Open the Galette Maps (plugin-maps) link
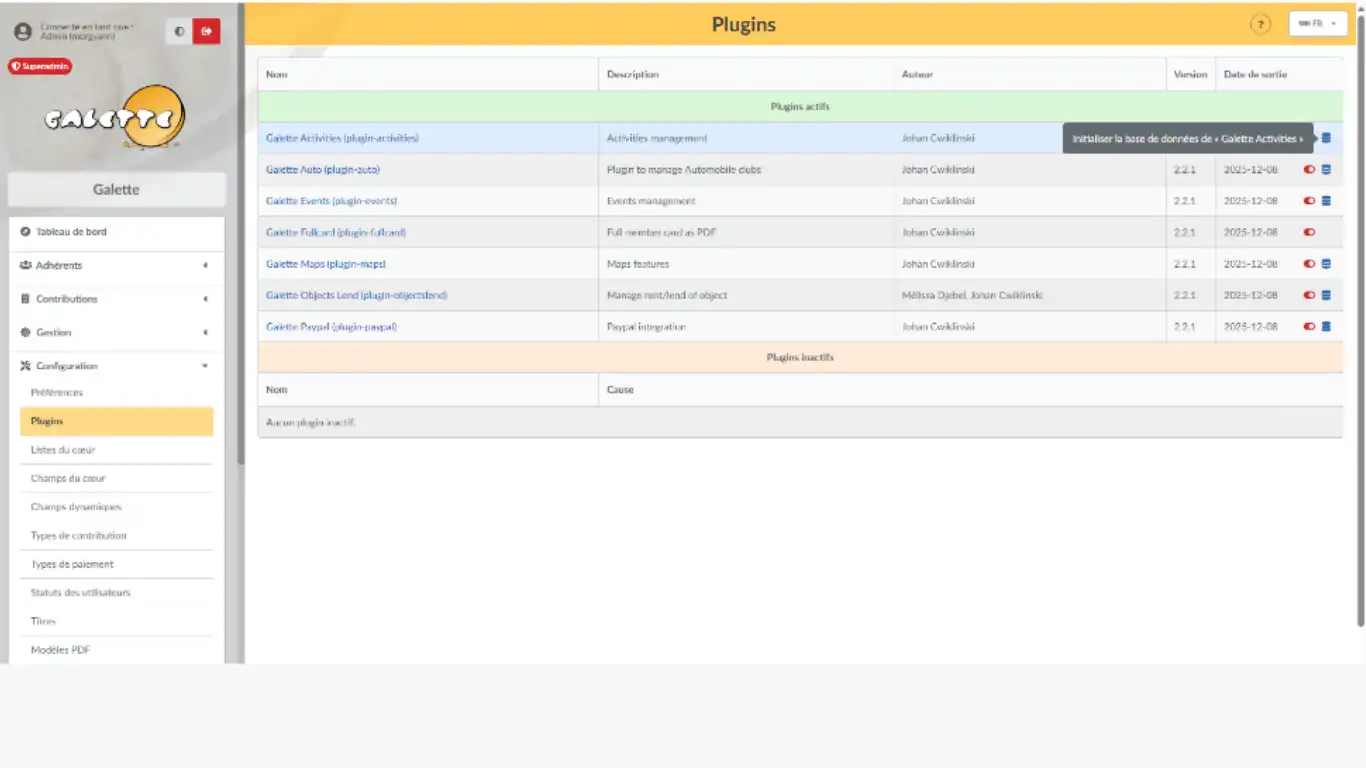Viewport: 1366px width, 768px height. point(326,264)
